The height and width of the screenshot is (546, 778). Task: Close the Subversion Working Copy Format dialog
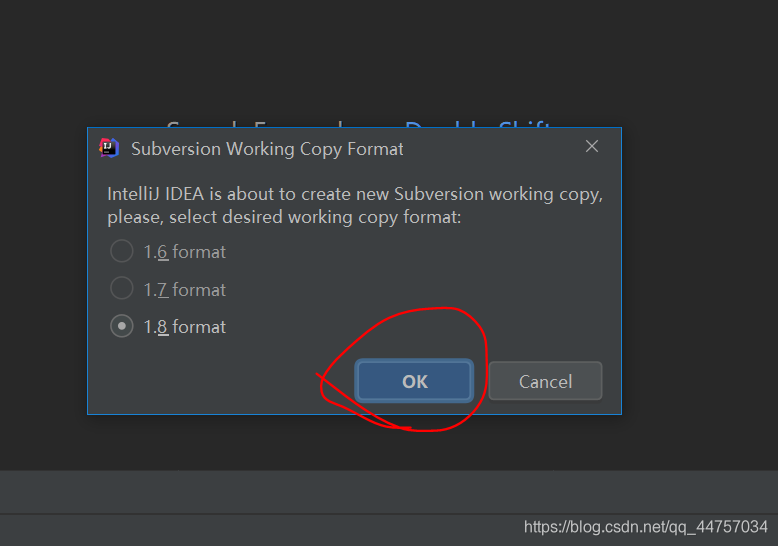pos(592,147)
